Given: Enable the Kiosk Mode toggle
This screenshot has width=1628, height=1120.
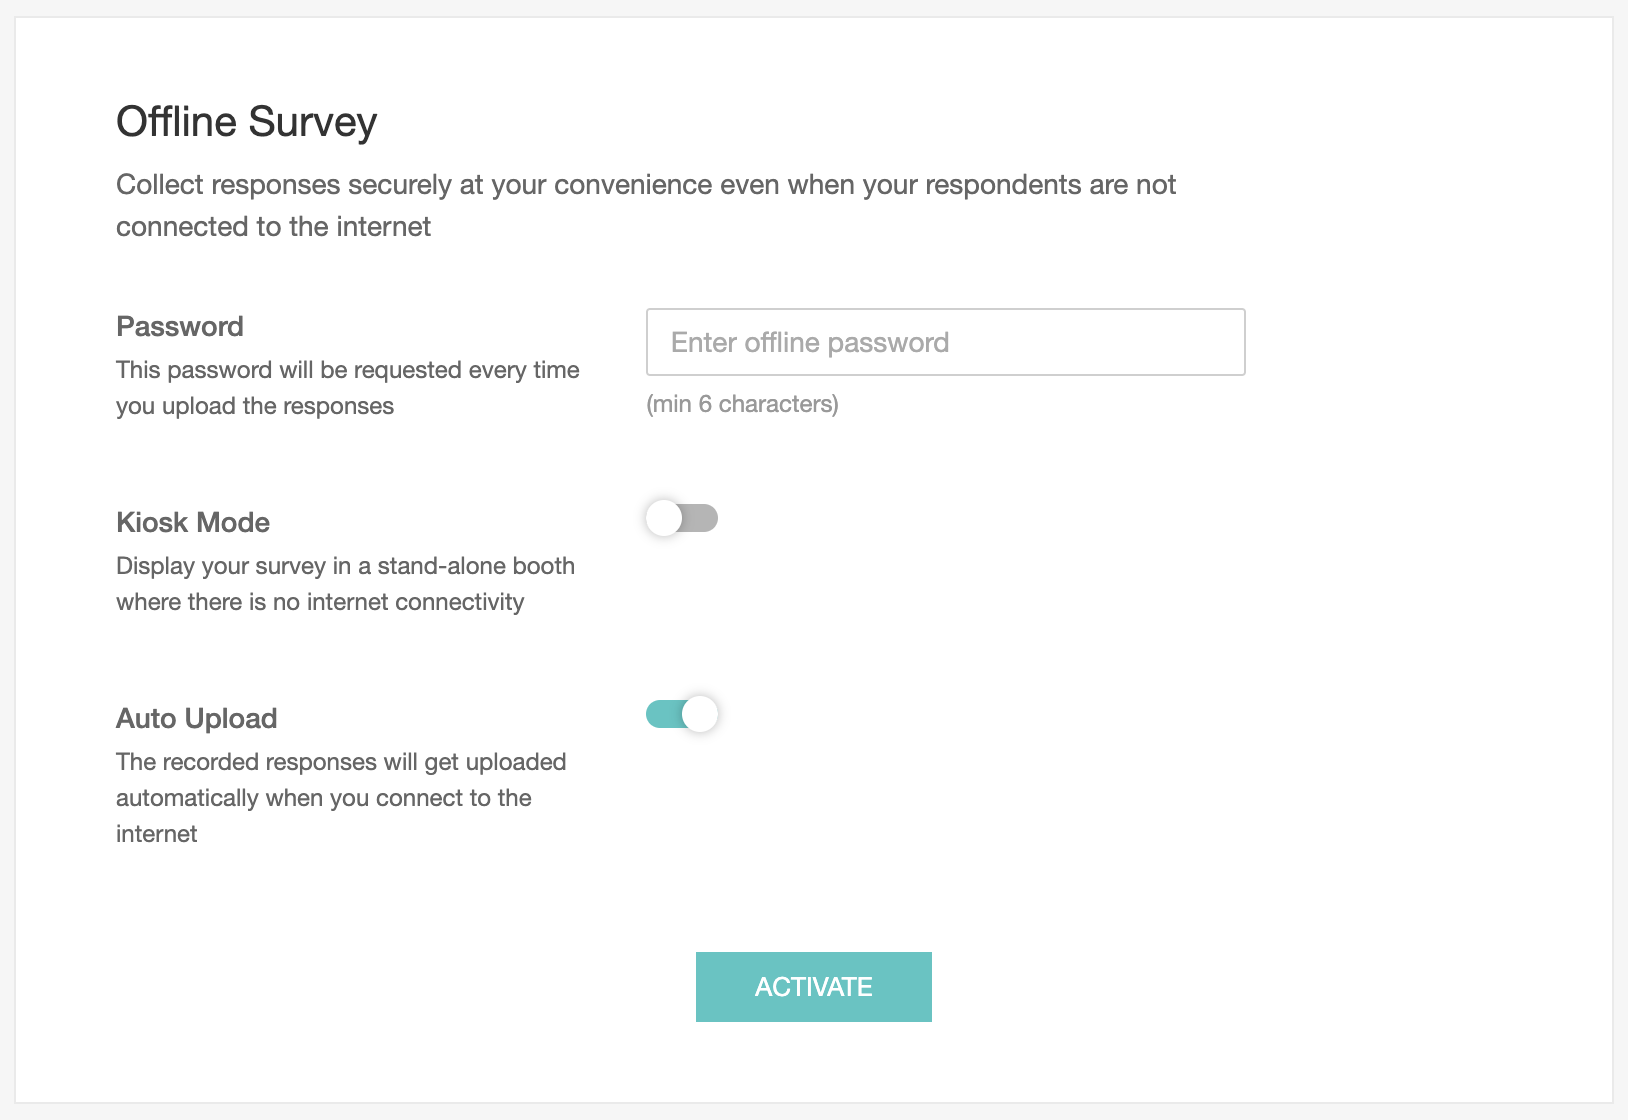Looking at the screenshot, I should [x=682, y=518].
